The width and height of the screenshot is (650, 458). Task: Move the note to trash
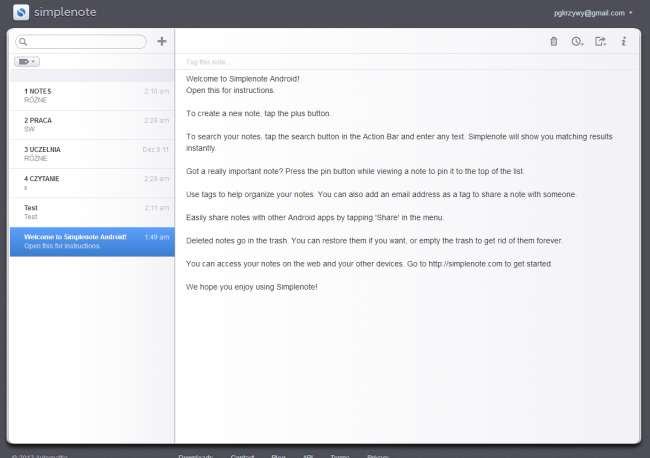tap(553, 41)
